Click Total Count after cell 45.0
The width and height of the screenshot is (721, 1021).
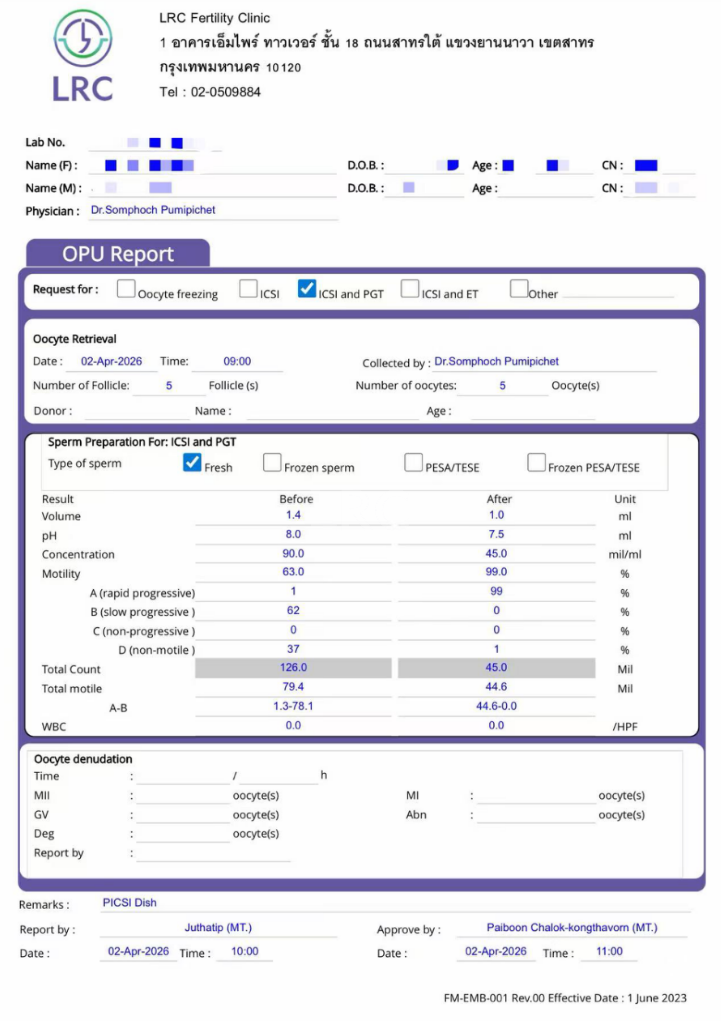coord(496,668)
